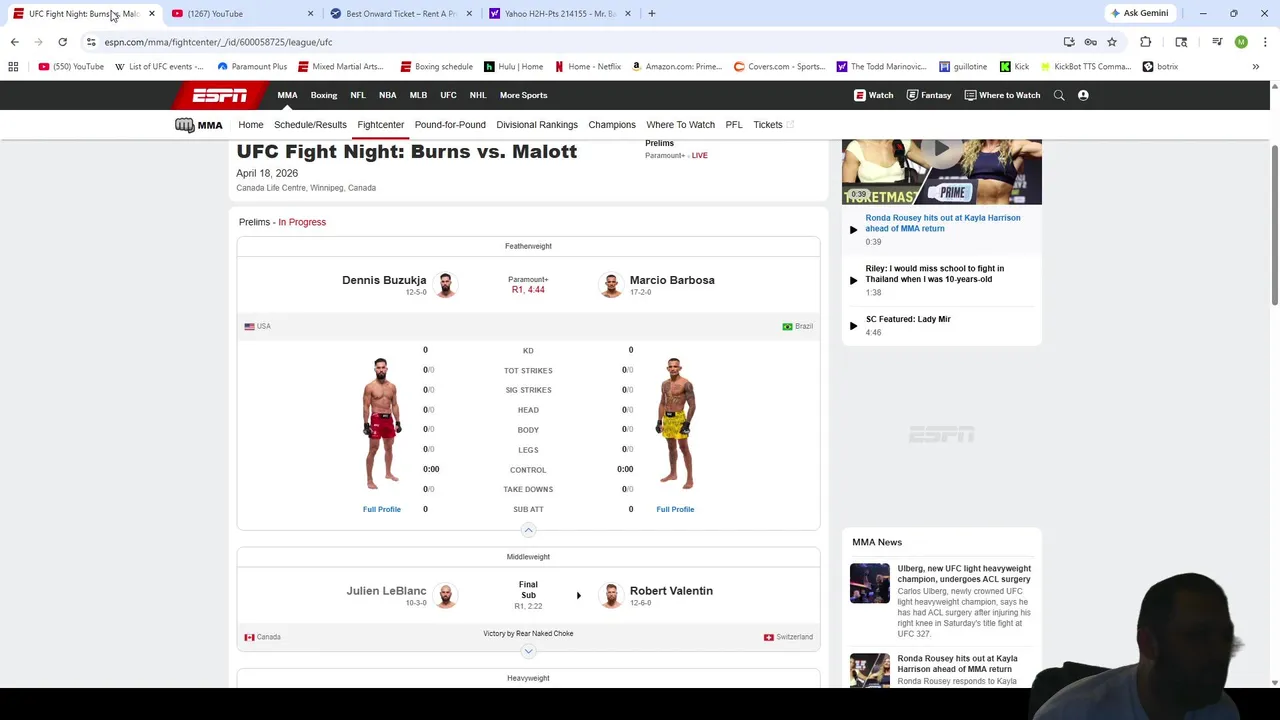Open the Fantasy icon link in the ESPN header
The height and width of the screenshot is (720, 1280).
(x=928, y=95)
